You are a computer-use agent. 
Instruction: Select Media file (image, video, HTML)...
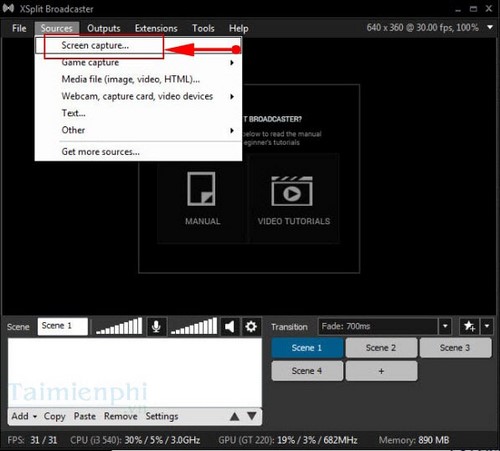pyautogui.click(x=138, y=79)
